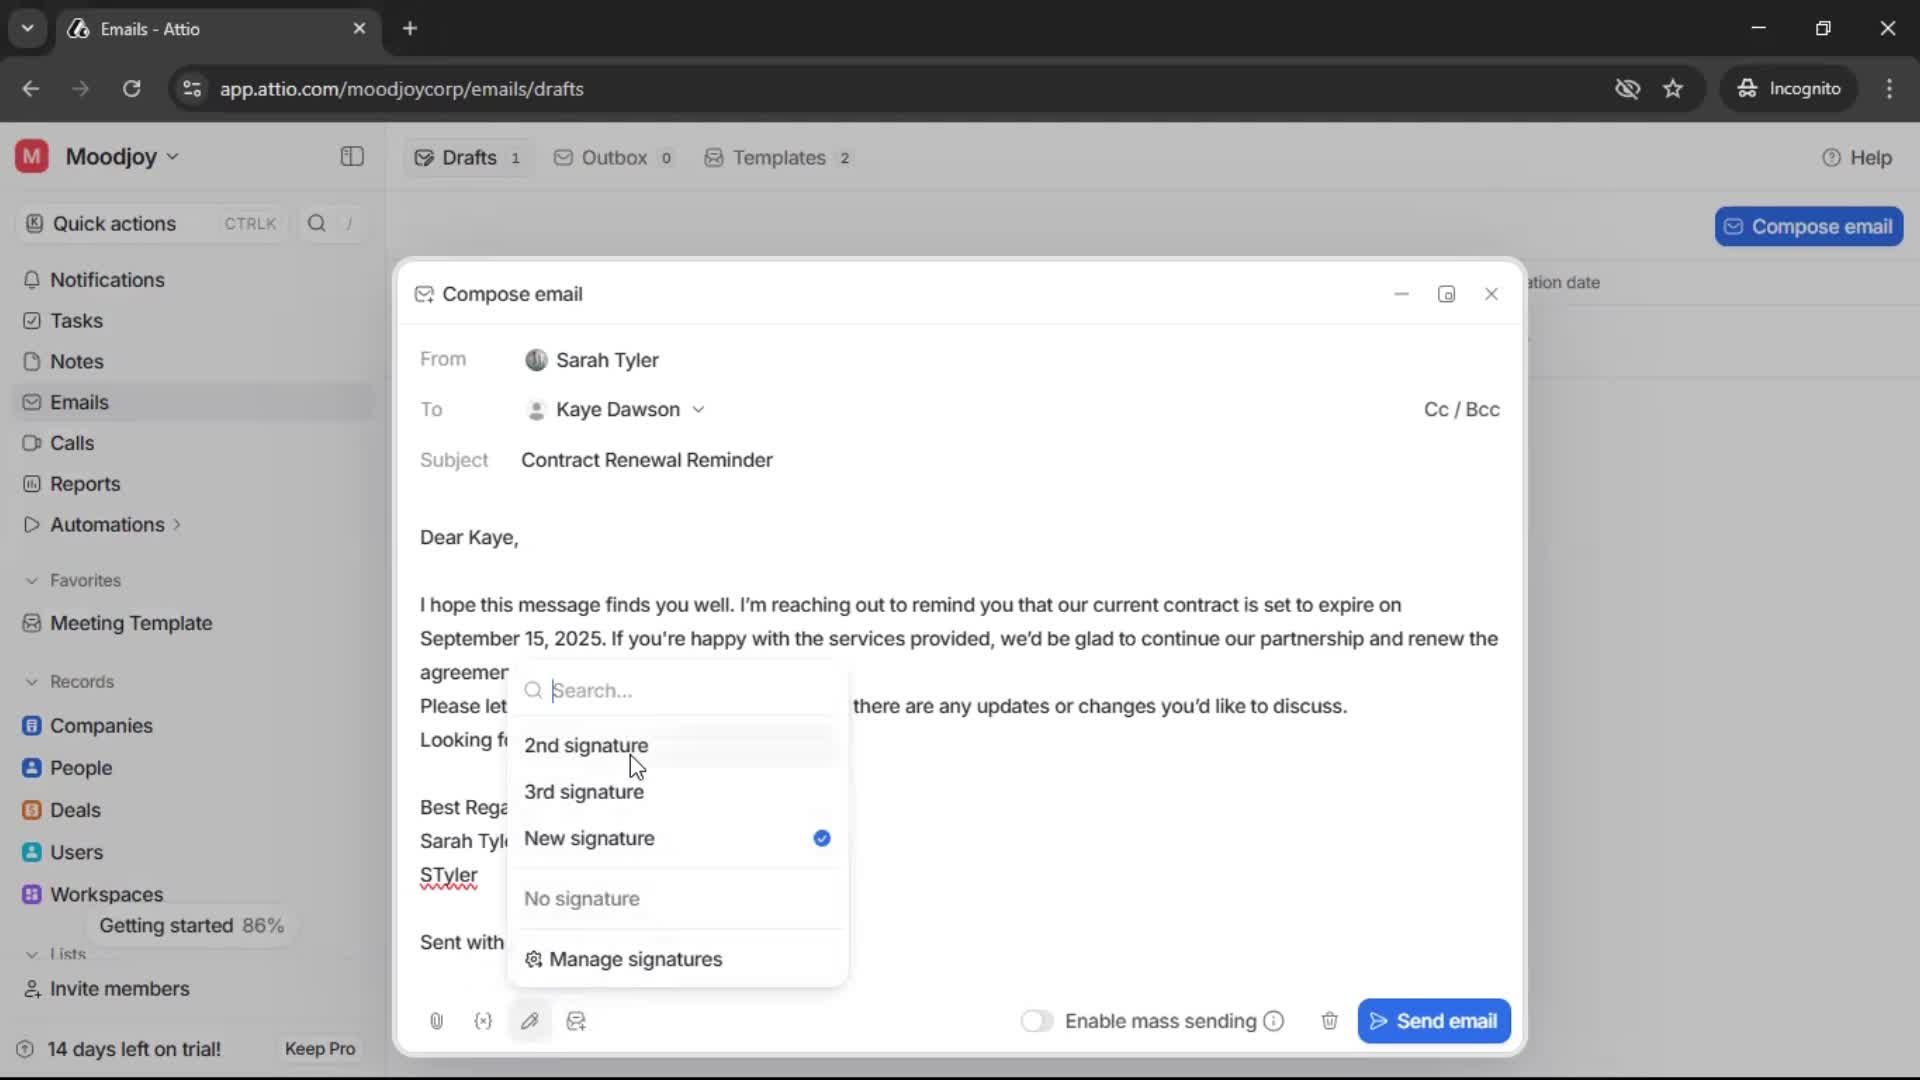Open search using the magnifier icon
1920x1080 pixels.
[317, 223]
